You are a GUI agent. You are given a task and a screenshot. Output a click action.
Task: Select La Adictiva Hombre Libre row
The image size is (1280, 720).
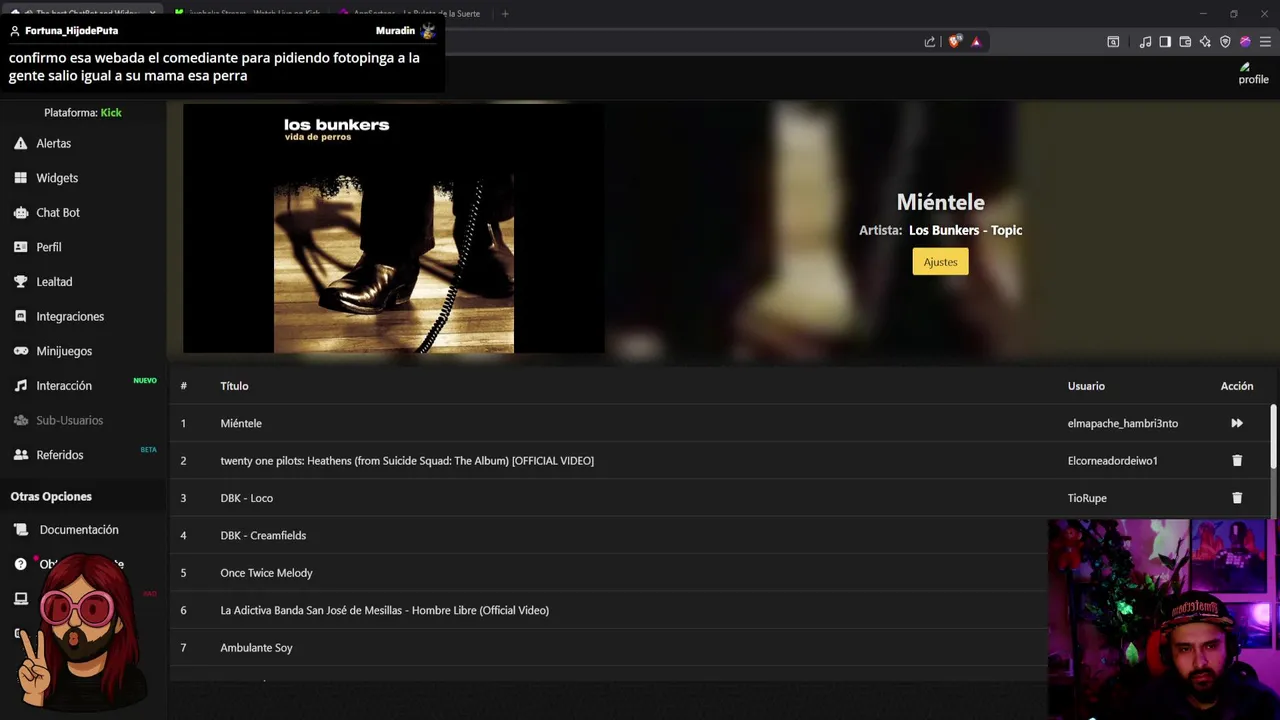tap(610, 610)
